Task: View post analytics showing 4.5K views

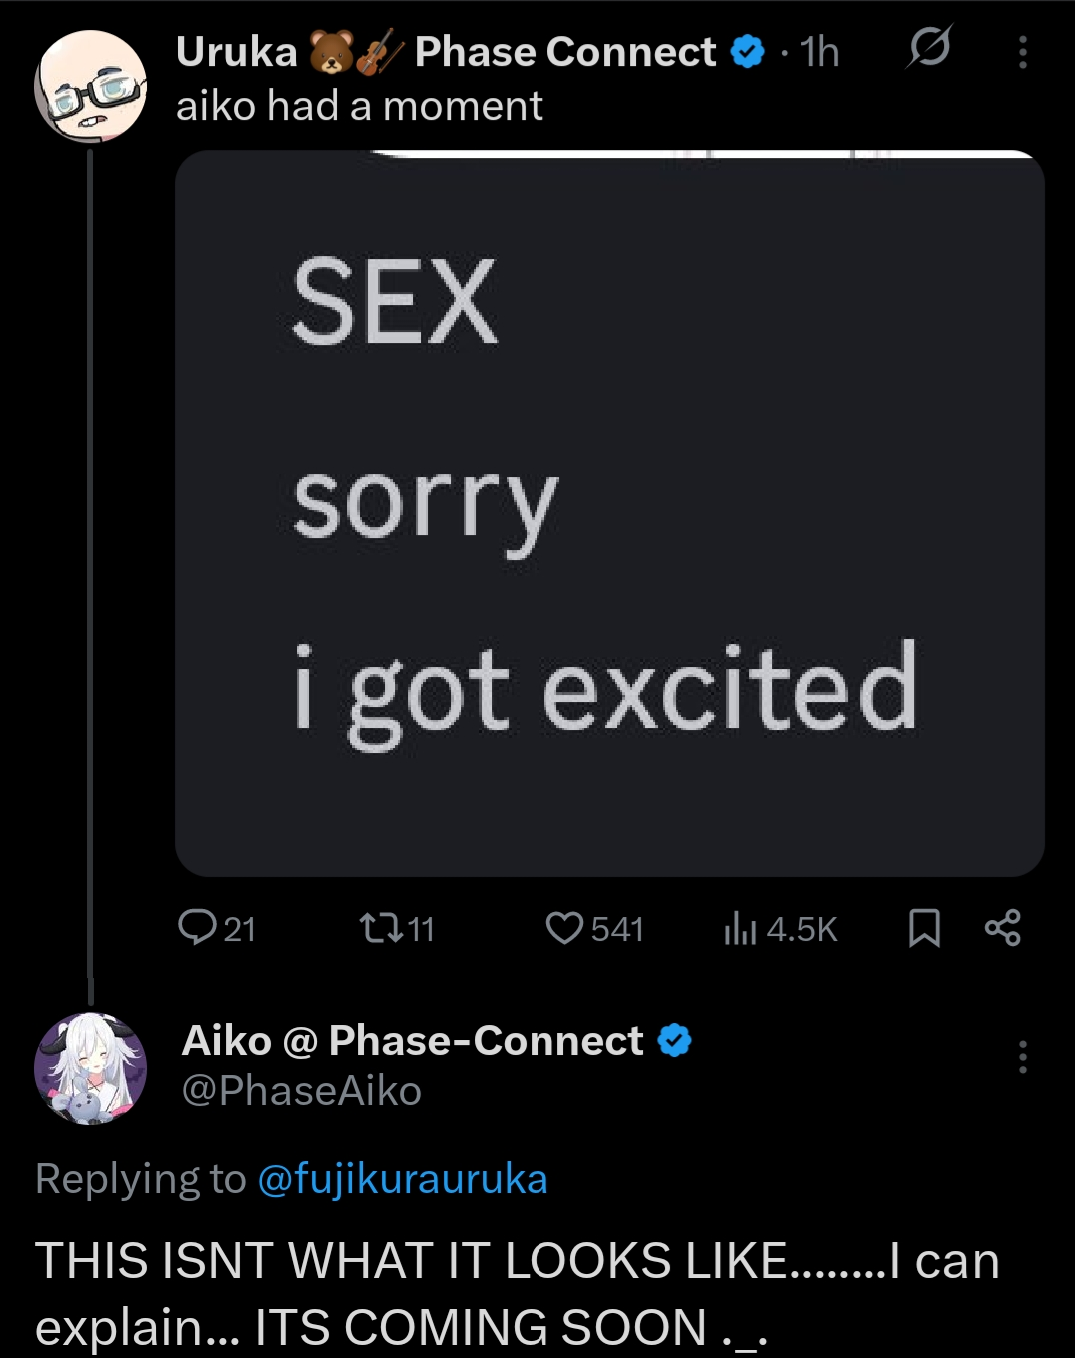Action: pyautogui.click(x=780, y=929)
